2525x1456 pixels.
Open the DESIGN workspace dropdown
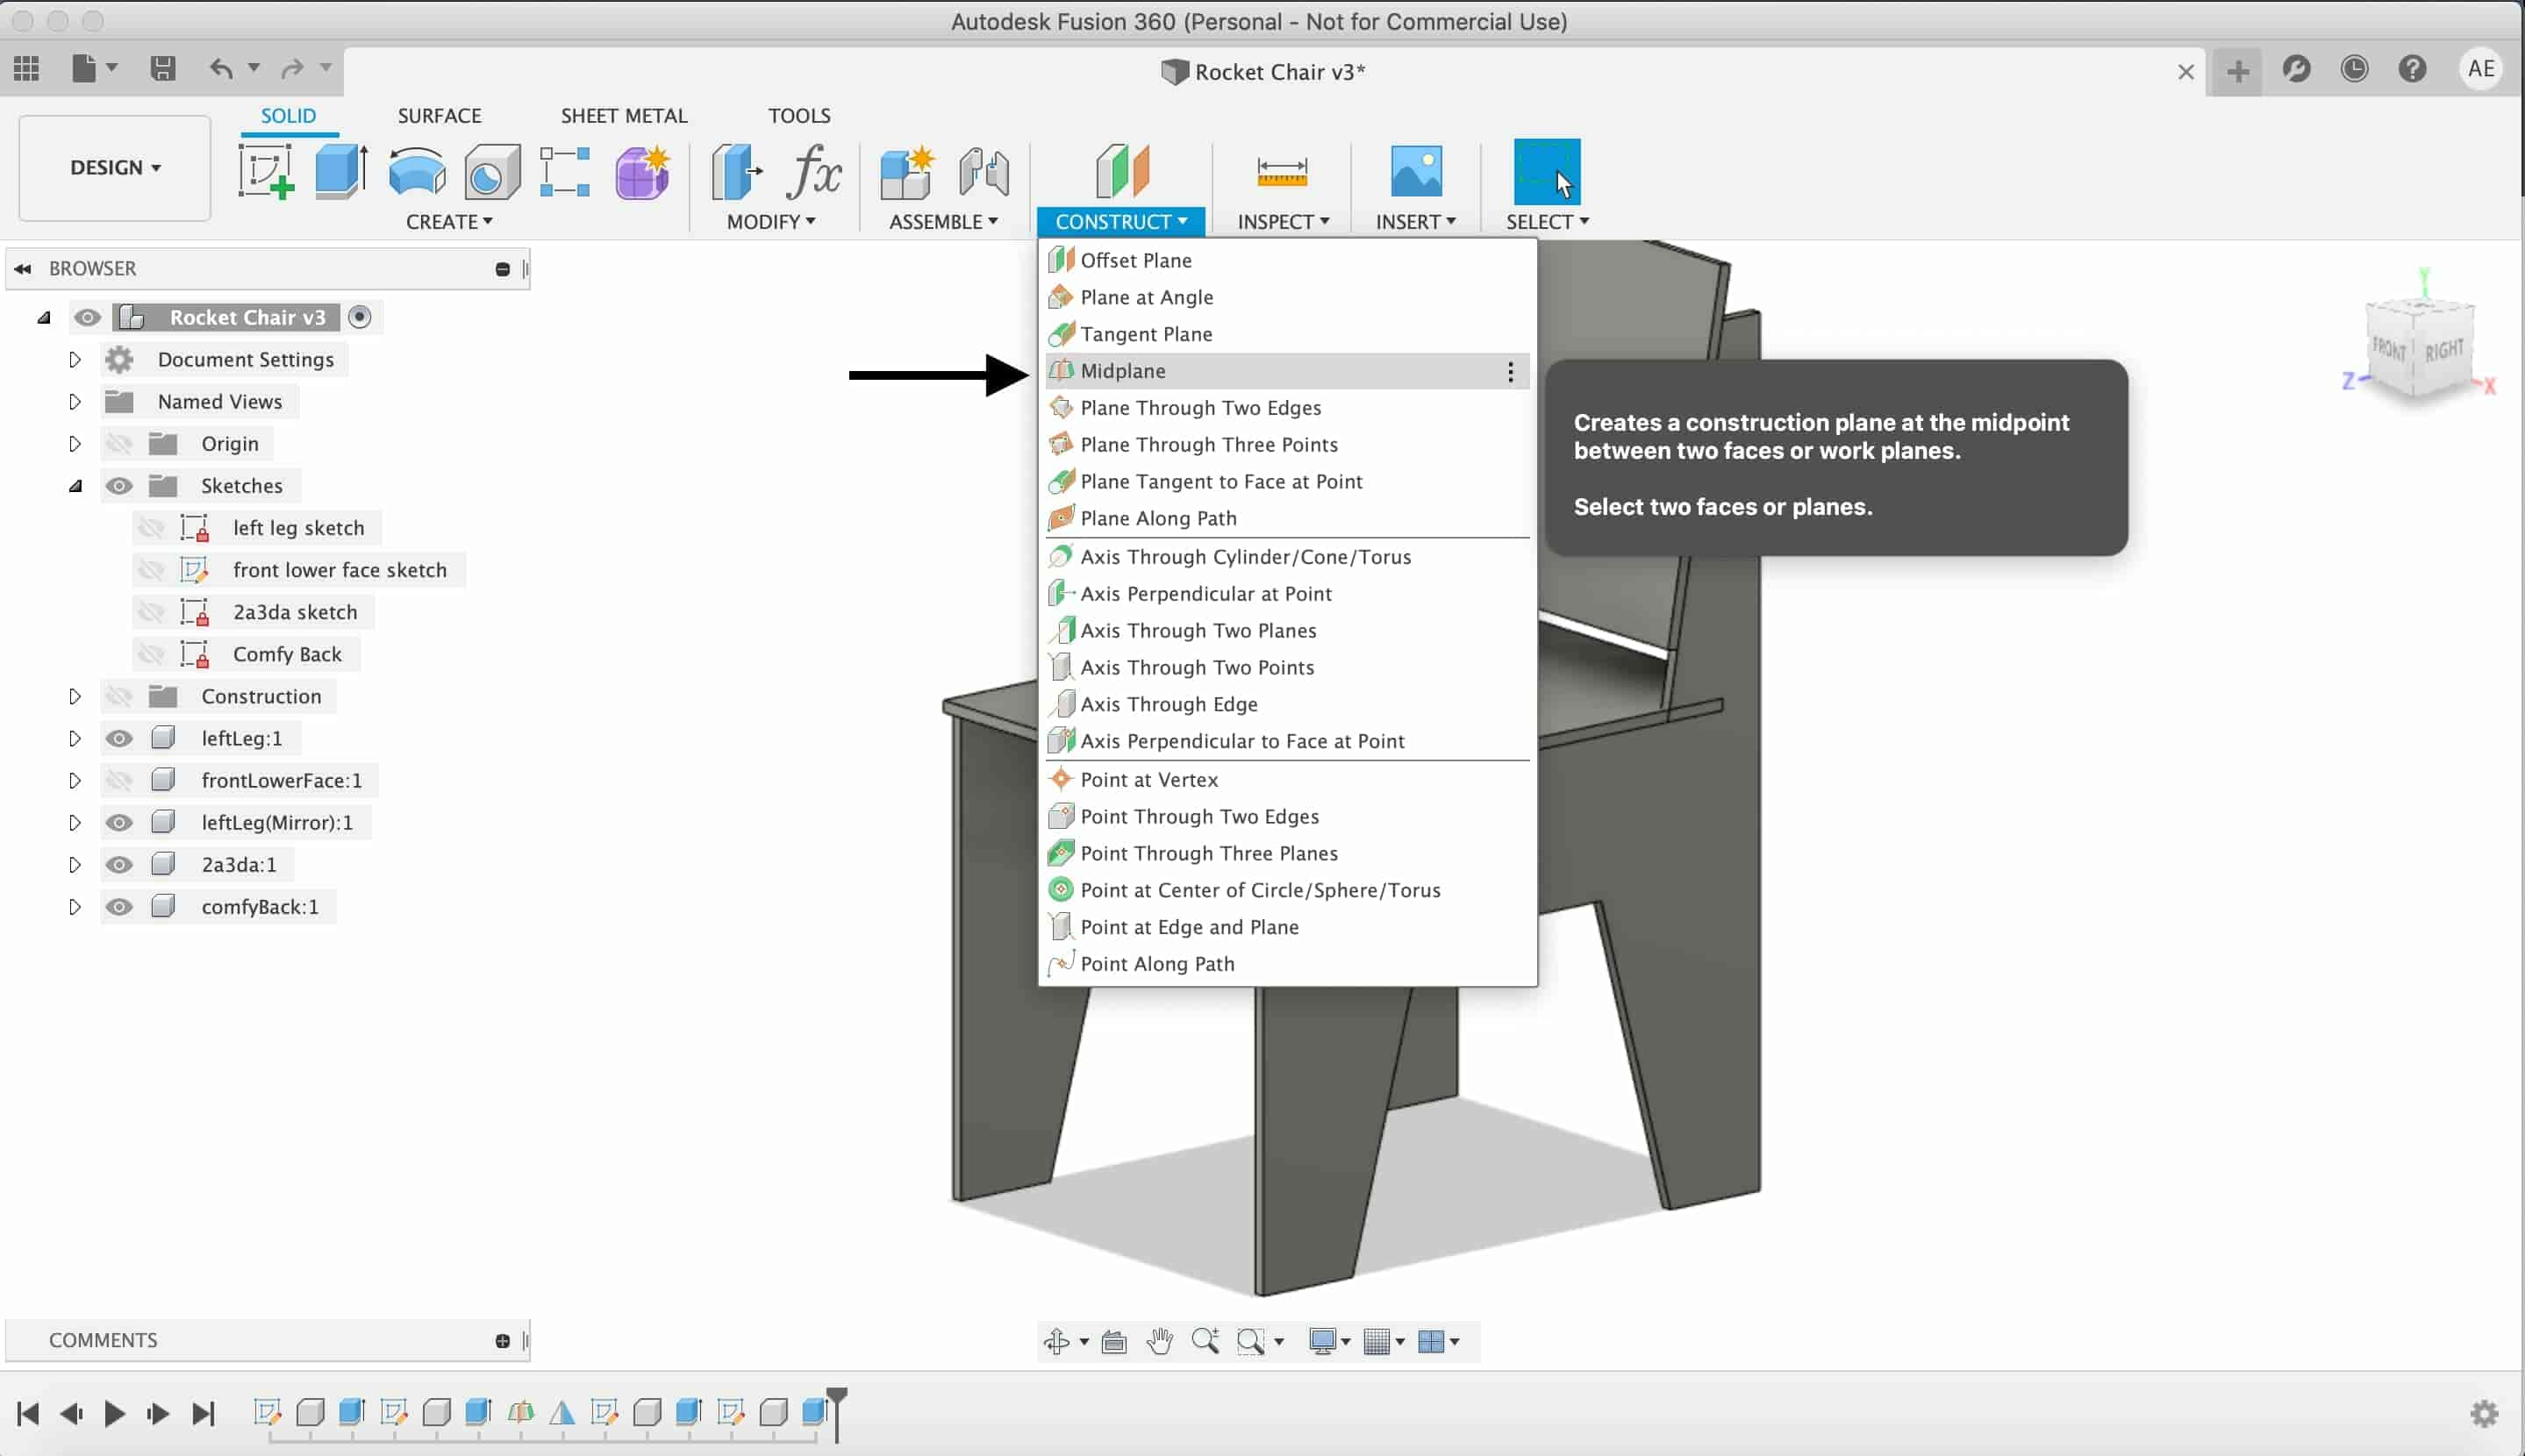115,167
